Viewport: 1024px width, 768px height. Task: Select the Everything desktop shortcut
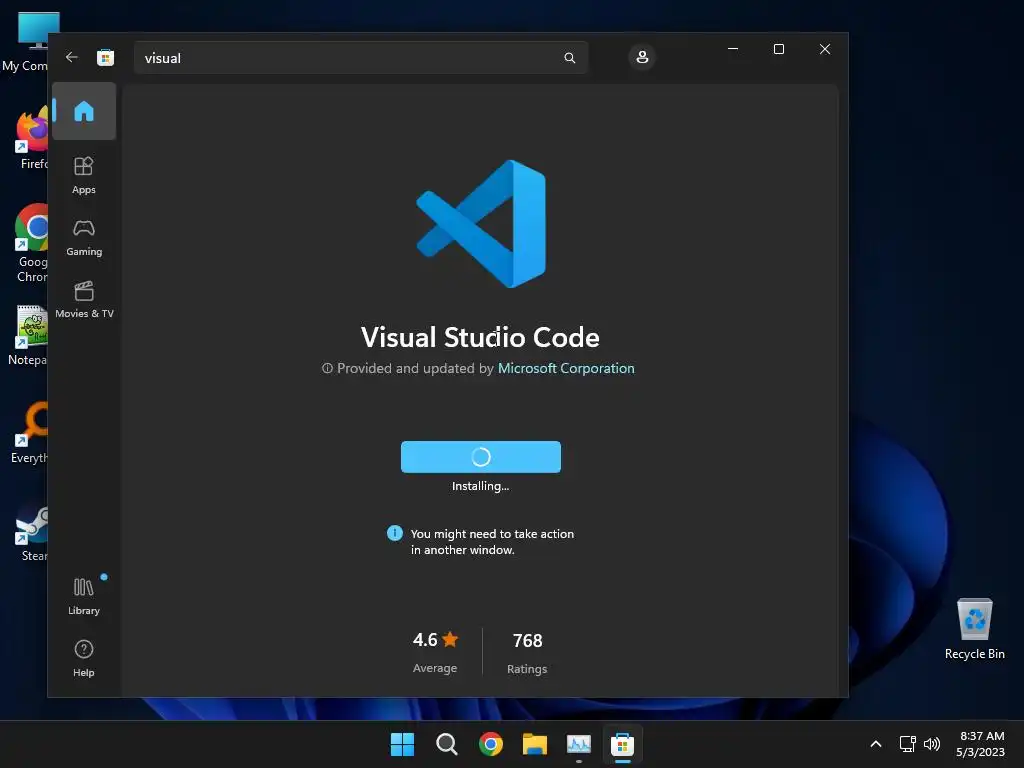(x=29, y=433)
